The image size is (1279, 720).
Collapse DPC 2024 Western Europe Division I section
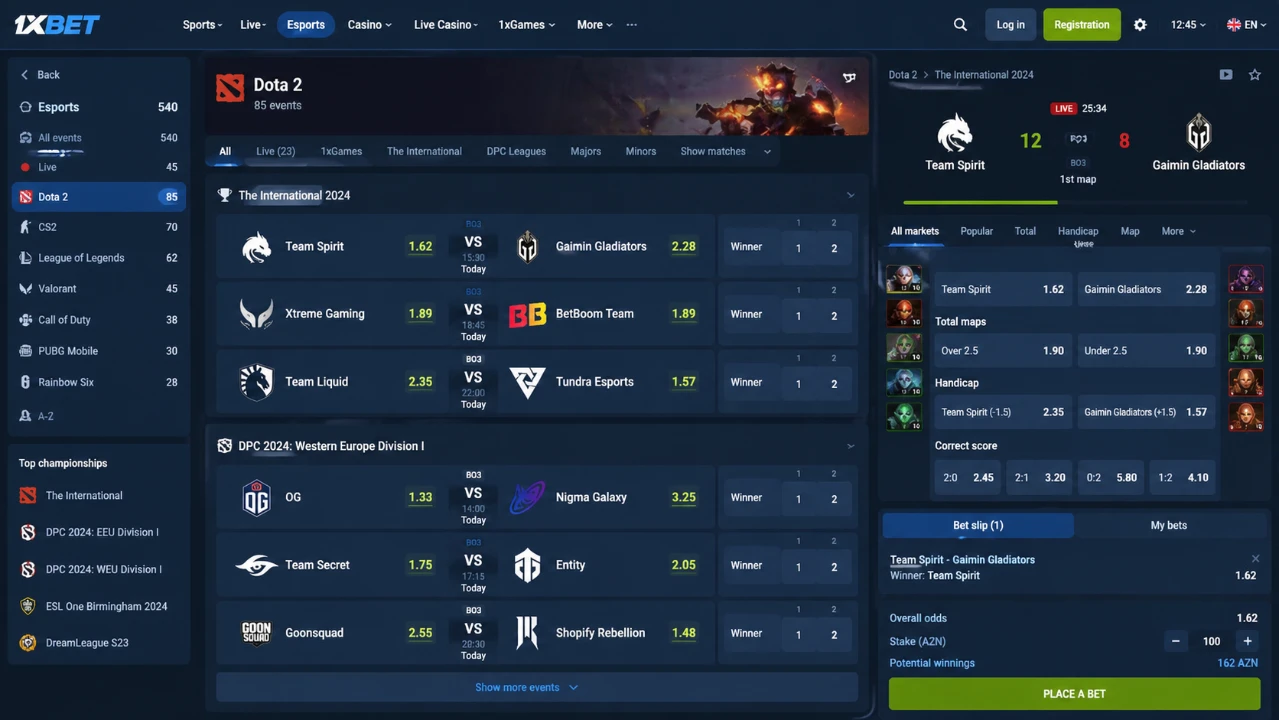pos(851,446)
